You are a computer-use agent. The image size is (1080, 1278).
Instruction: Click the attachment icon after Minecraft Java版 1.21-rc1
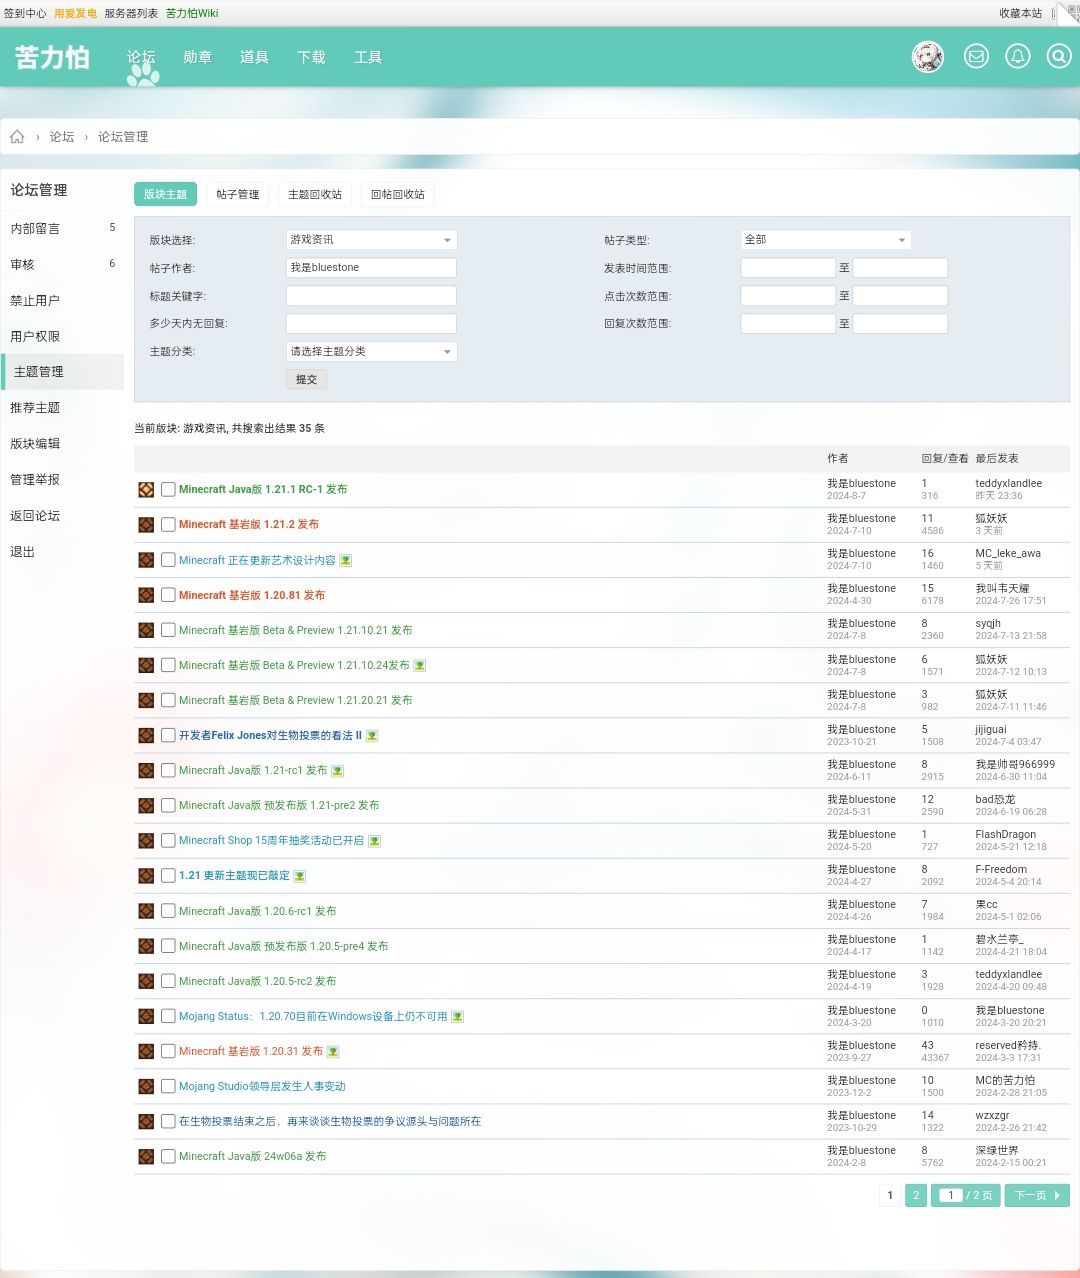click(x=337, y=771)
